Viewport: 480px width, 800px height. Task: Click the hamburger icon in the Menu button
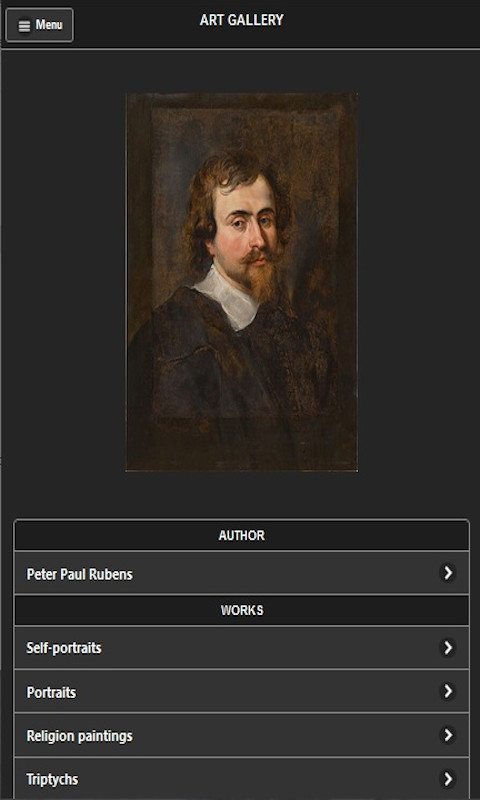24,26
